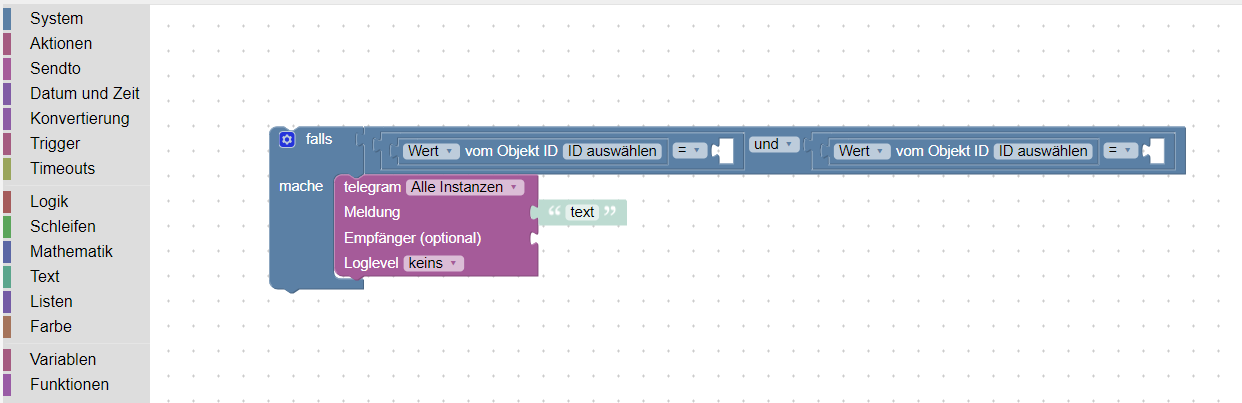Select the first vom Objekt ID label

point(511,151)
